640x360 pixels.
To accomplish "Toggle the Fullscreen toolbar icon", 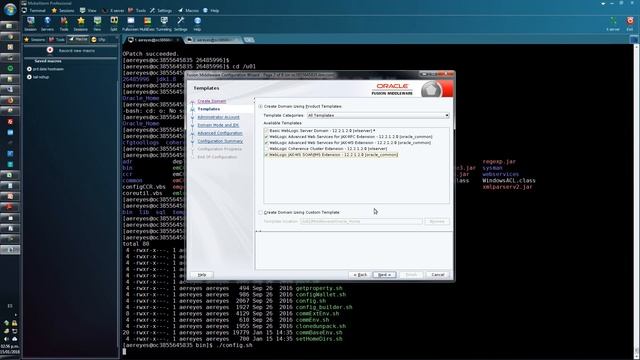I will (130, 24).
